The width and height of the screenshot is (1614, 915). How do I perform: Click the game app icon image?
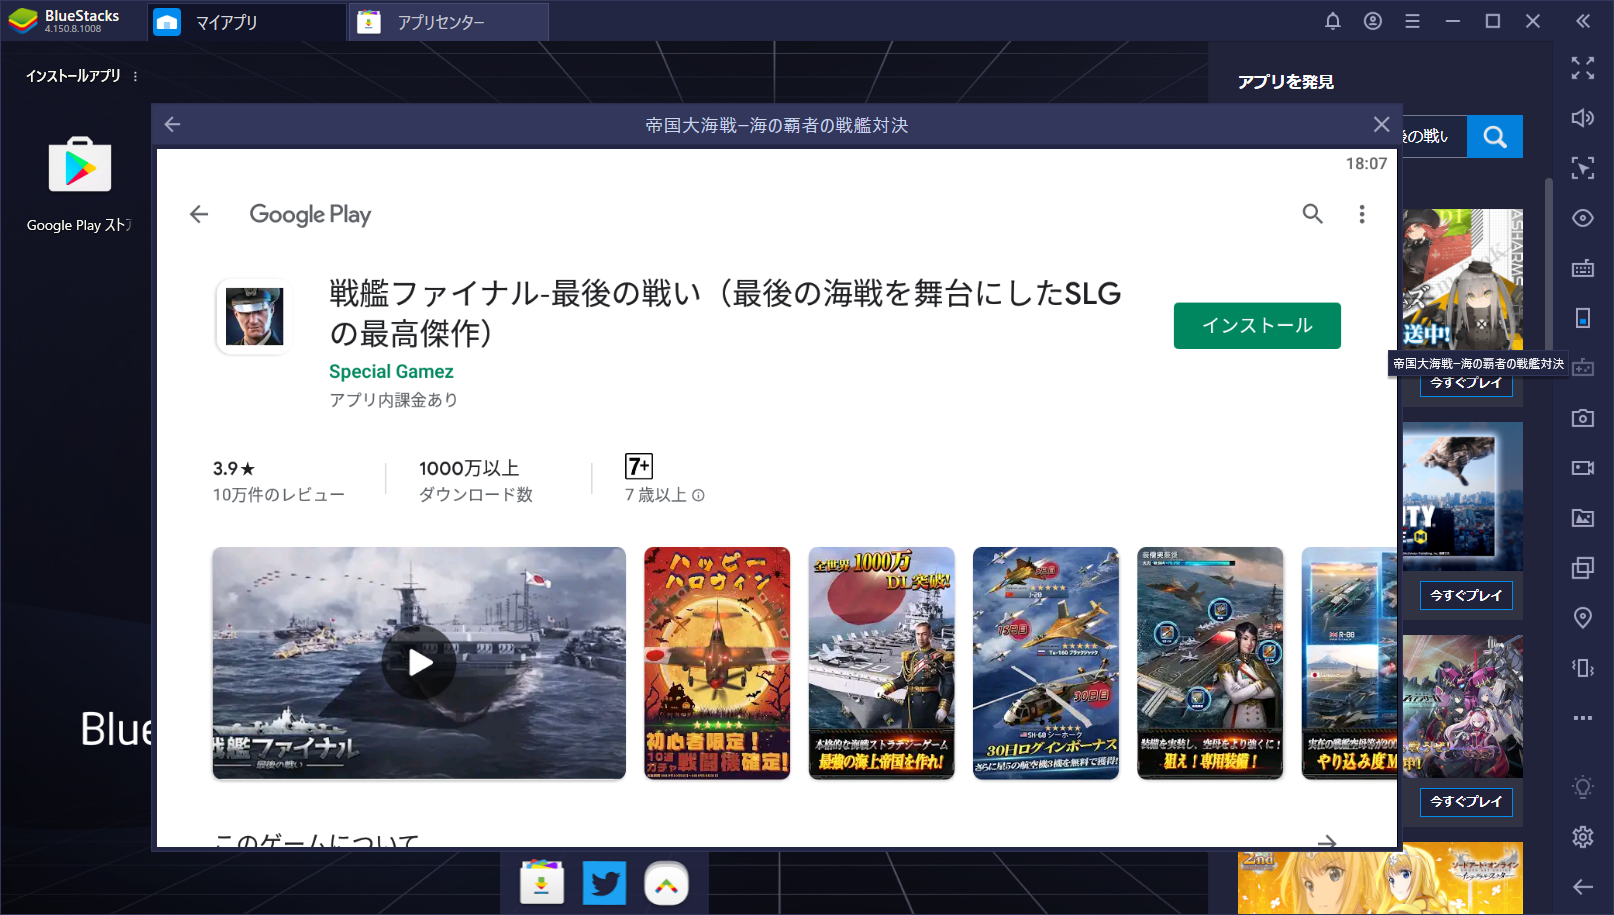pyautogui.click(x=254, y=317)
